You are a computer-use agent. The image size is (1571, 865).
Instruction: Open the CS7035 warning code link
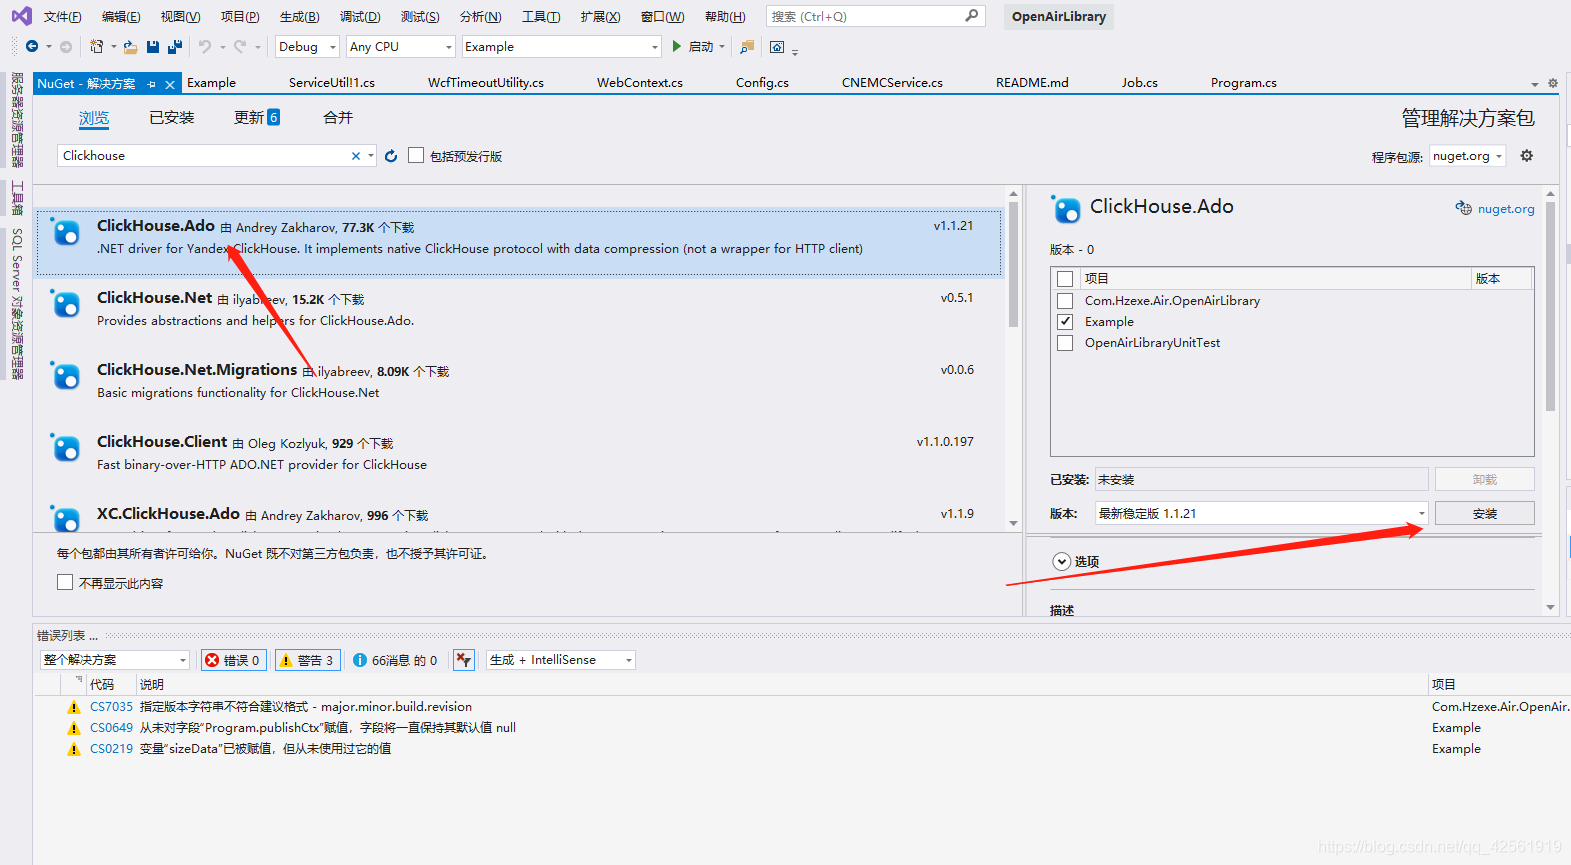tap(111, 707)
